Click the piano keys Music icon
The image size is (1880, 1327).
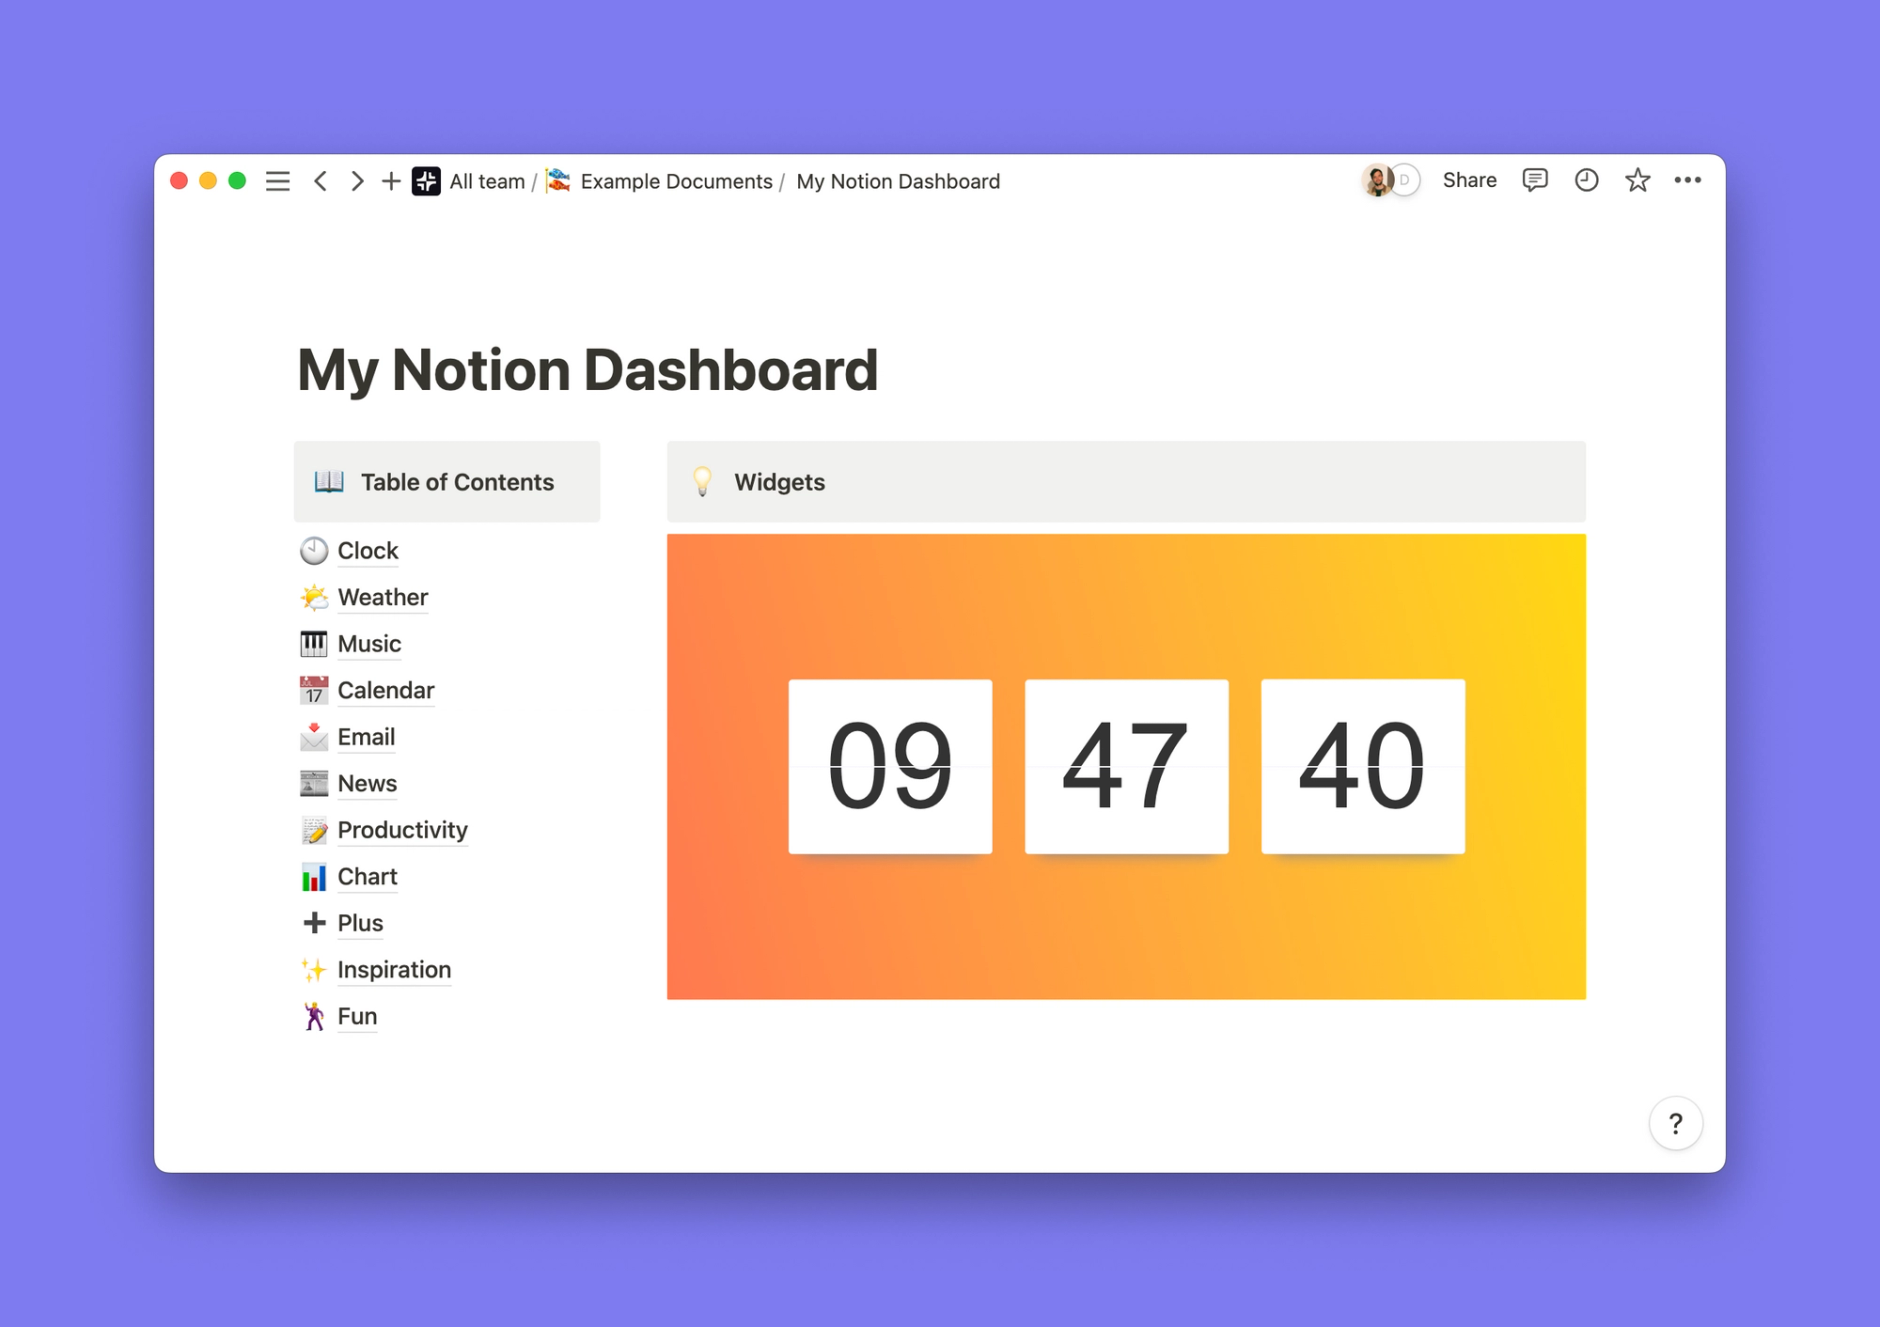click(x=314, y=643)
